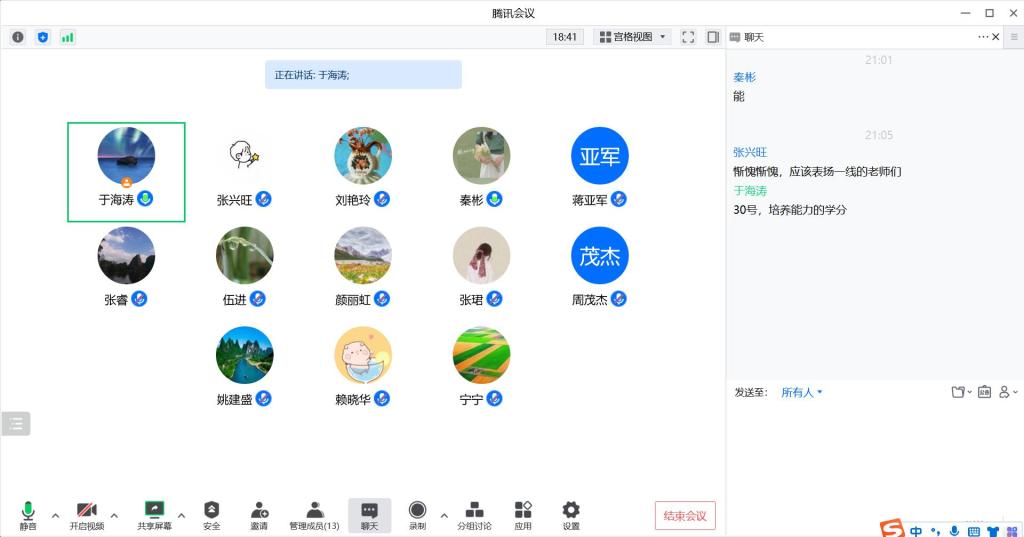Expand the 宫格视图 view dropdown

(632, 37)
